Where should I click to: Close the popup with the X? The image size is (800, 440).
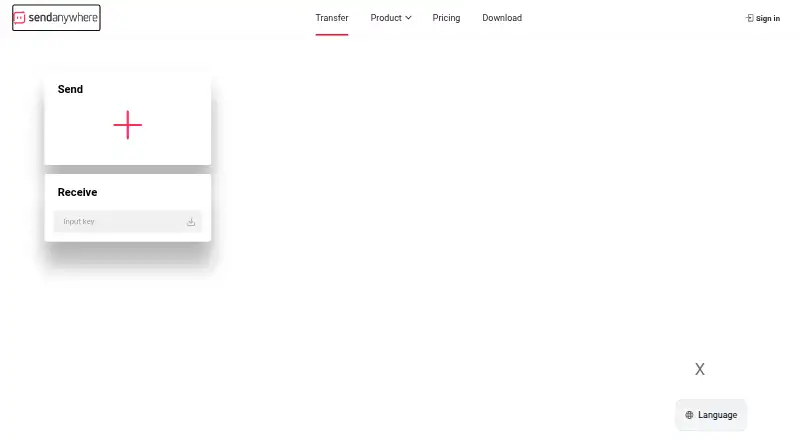coord(699,369)
